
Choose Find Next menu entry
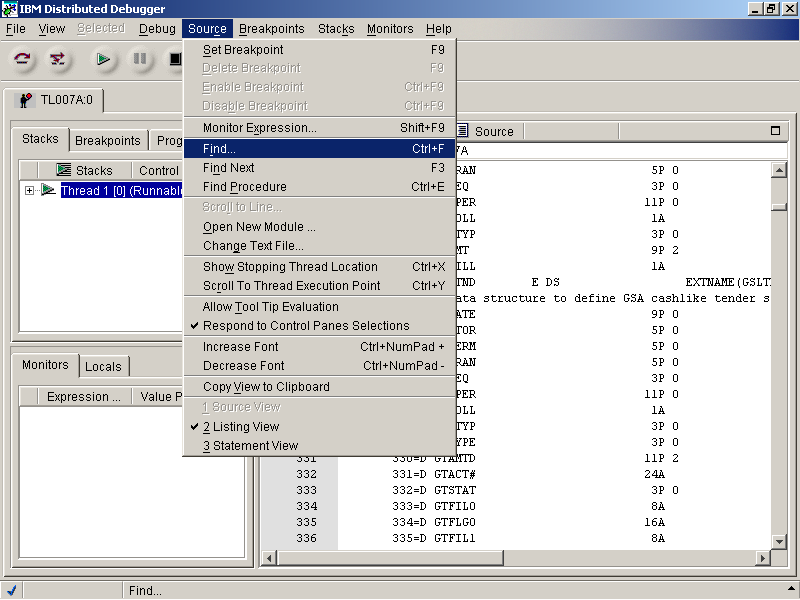pyautogui.click(x=319, y=167)
